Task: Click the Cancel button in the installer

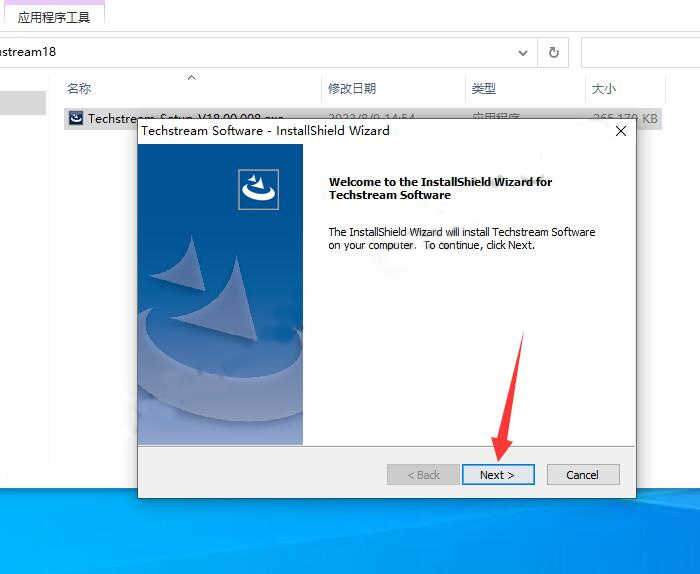Action: (583, 474)
